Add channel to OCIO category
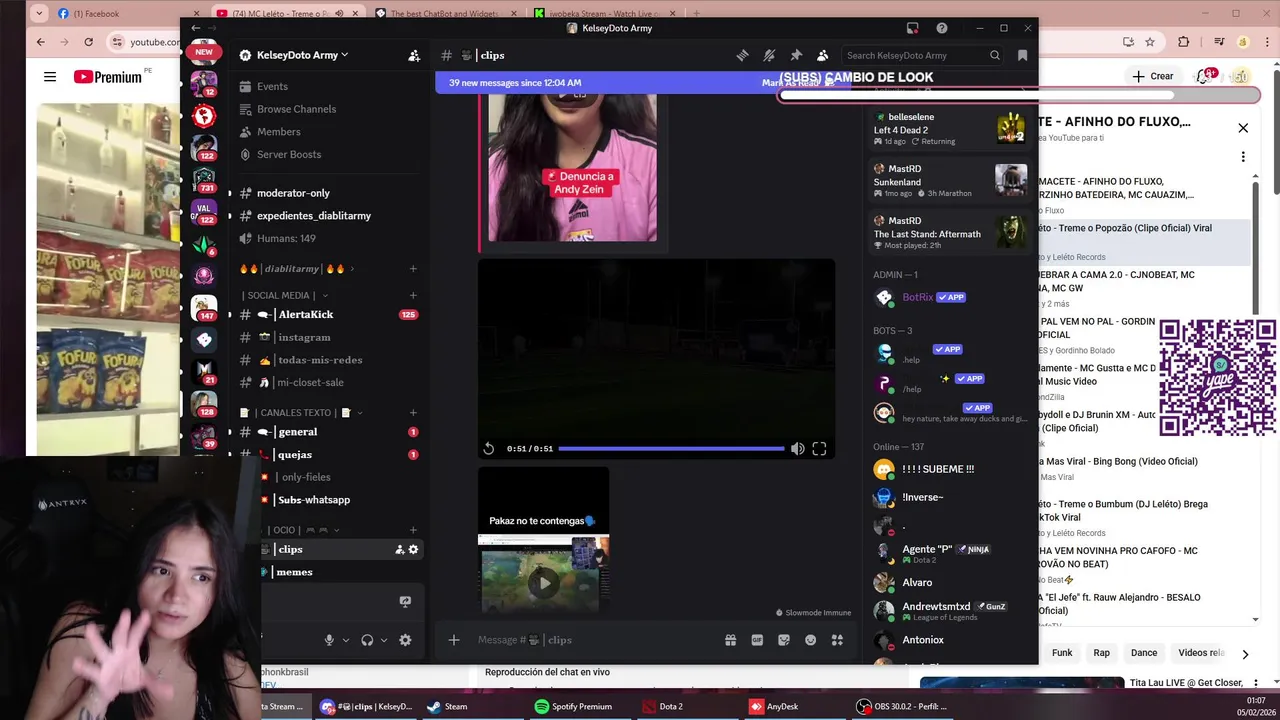The width and height of the screenshot is (1280, 720). pos(413,530)
